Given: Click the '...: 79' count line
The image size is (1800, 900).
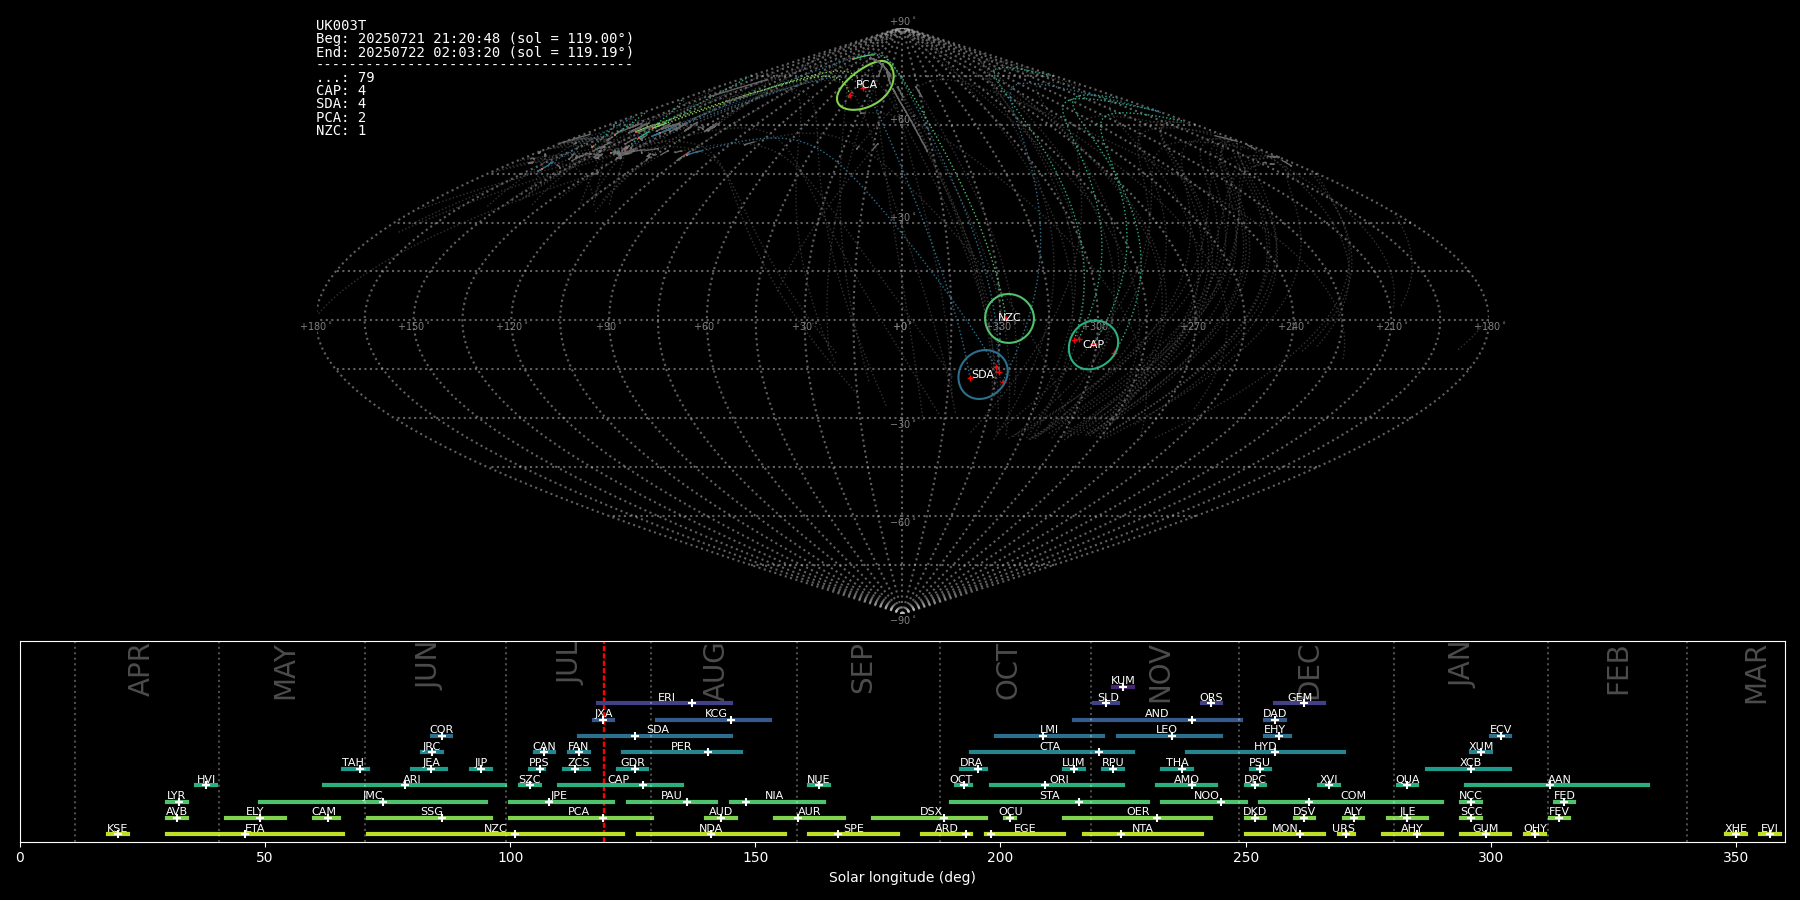Looking at the screenshot, I should [x=345, y=78].
